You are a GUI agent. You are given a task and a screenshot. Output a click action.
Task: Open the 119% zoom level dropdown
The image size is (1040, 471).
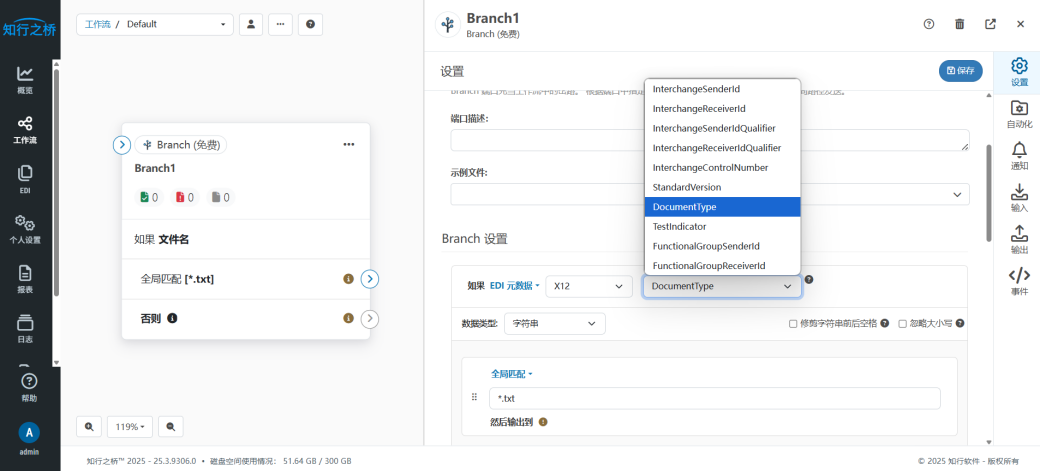[x=130, y=427]
